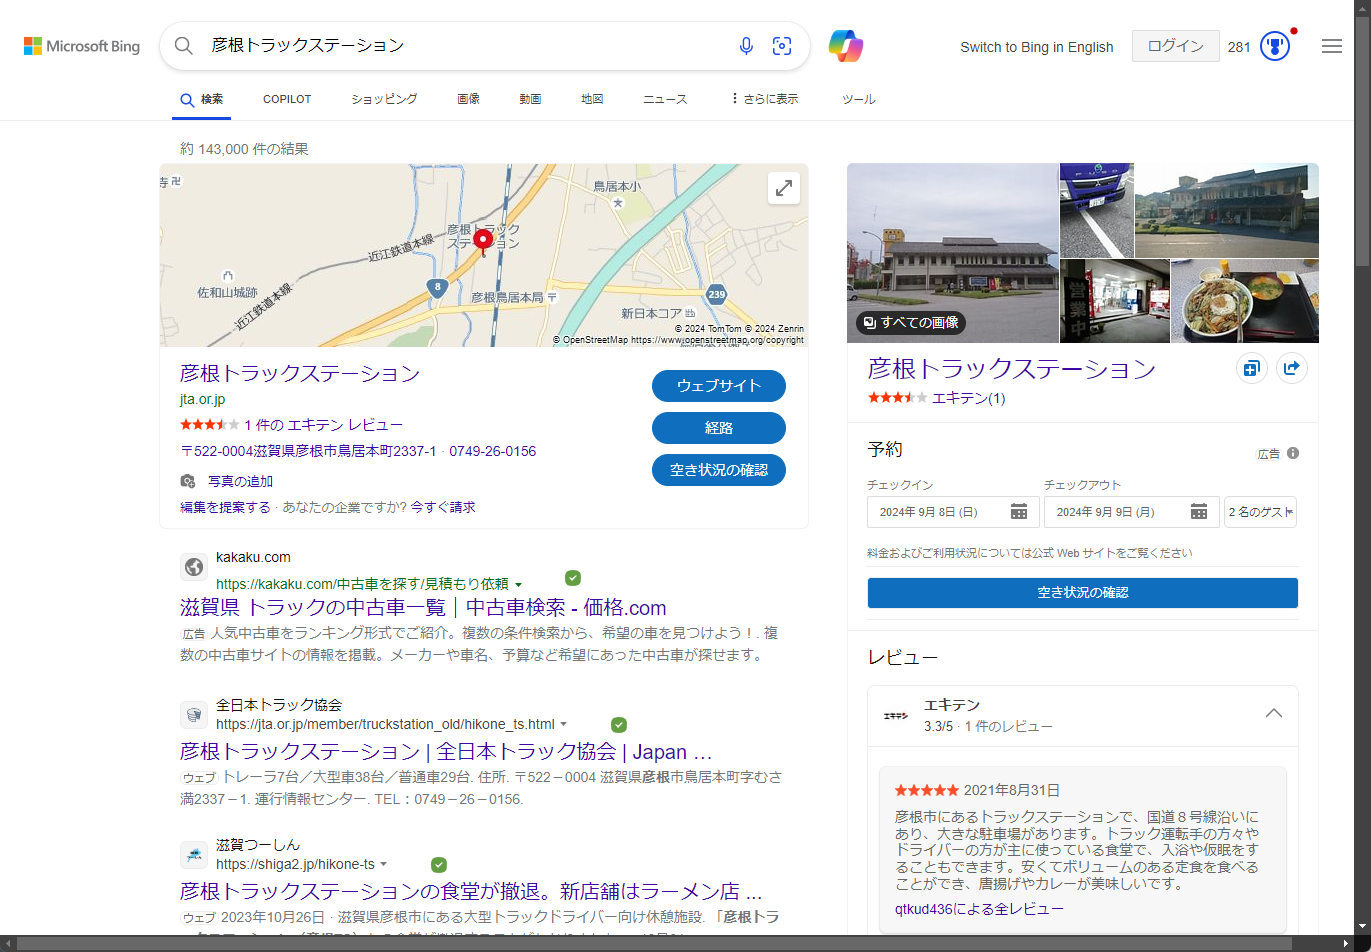Click the route 8 marker on map
Viewport: 1371px width, 952px height.
point(437,288)
